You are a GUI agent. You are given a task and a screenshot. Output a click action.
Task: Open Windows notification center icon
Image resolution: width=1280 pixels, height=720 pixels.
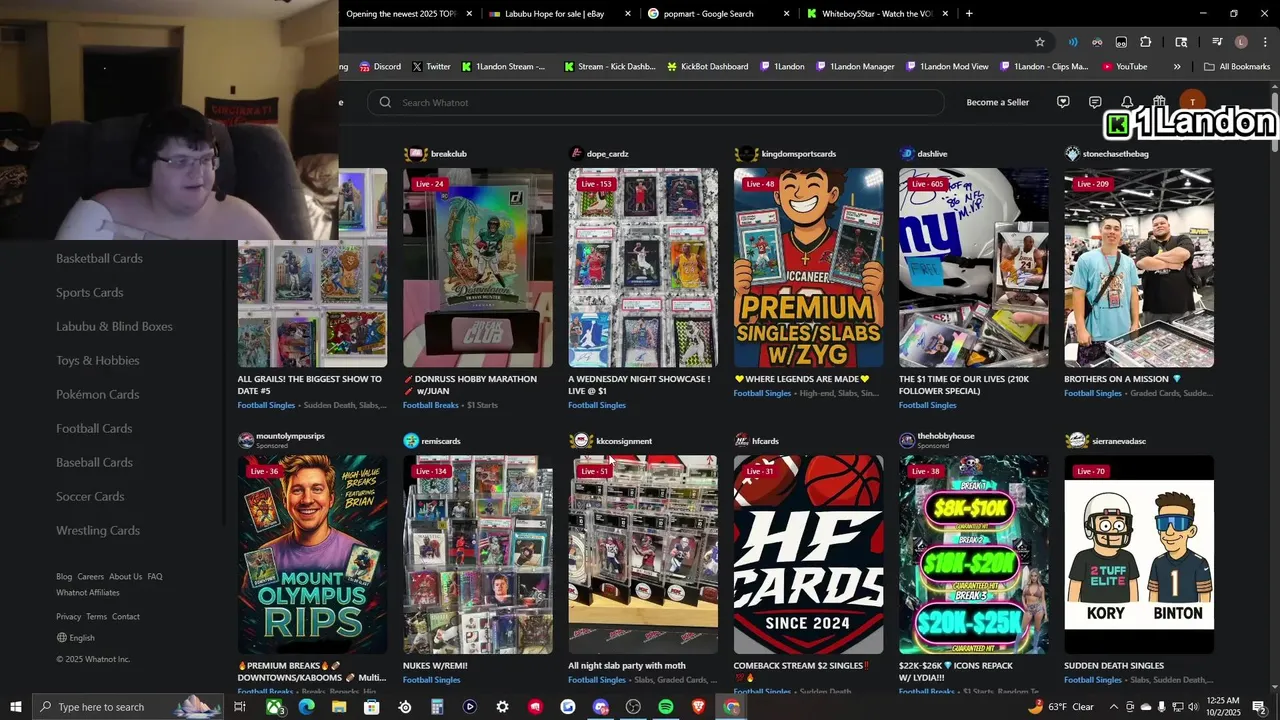tap(1259, 707)
